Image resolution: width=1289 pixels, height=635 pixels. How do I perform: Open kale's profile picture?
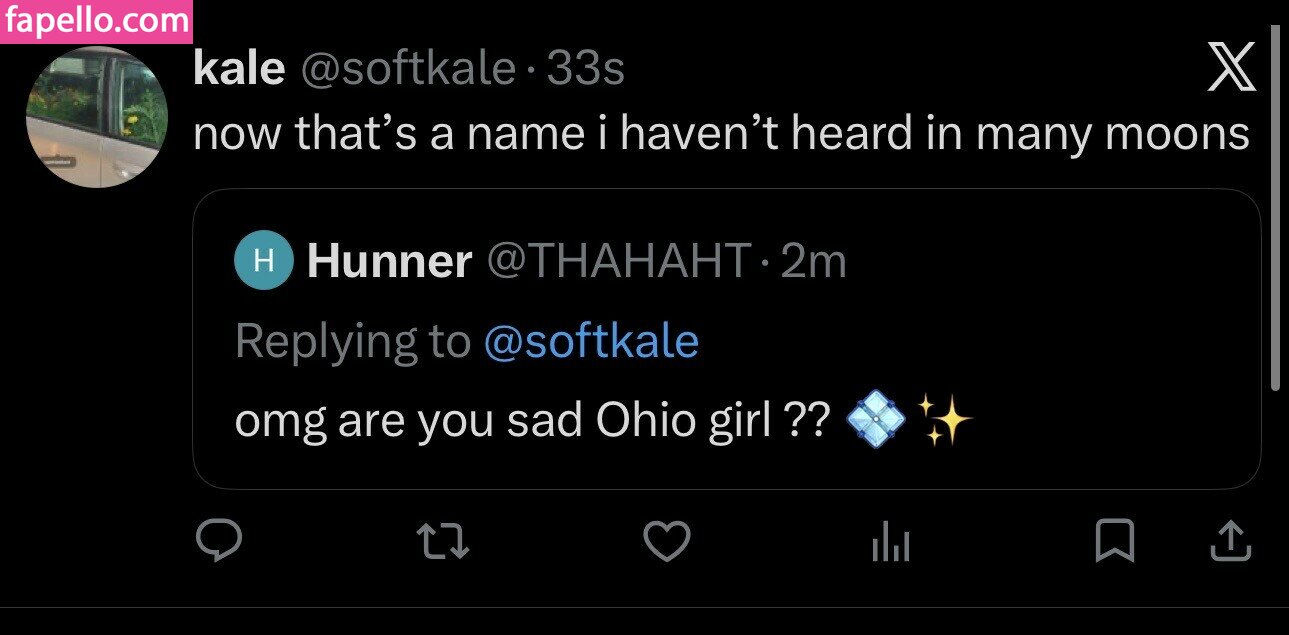tap(96, 118)
